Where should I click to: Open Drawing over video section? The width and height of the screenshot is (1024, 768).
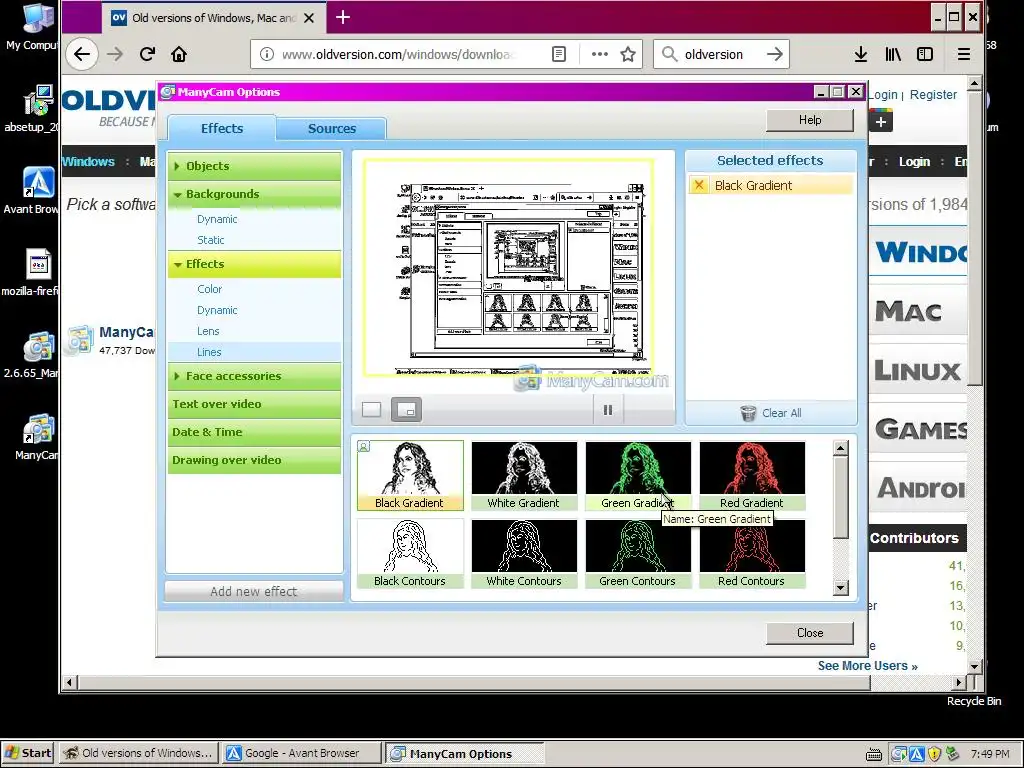point(255,460)
